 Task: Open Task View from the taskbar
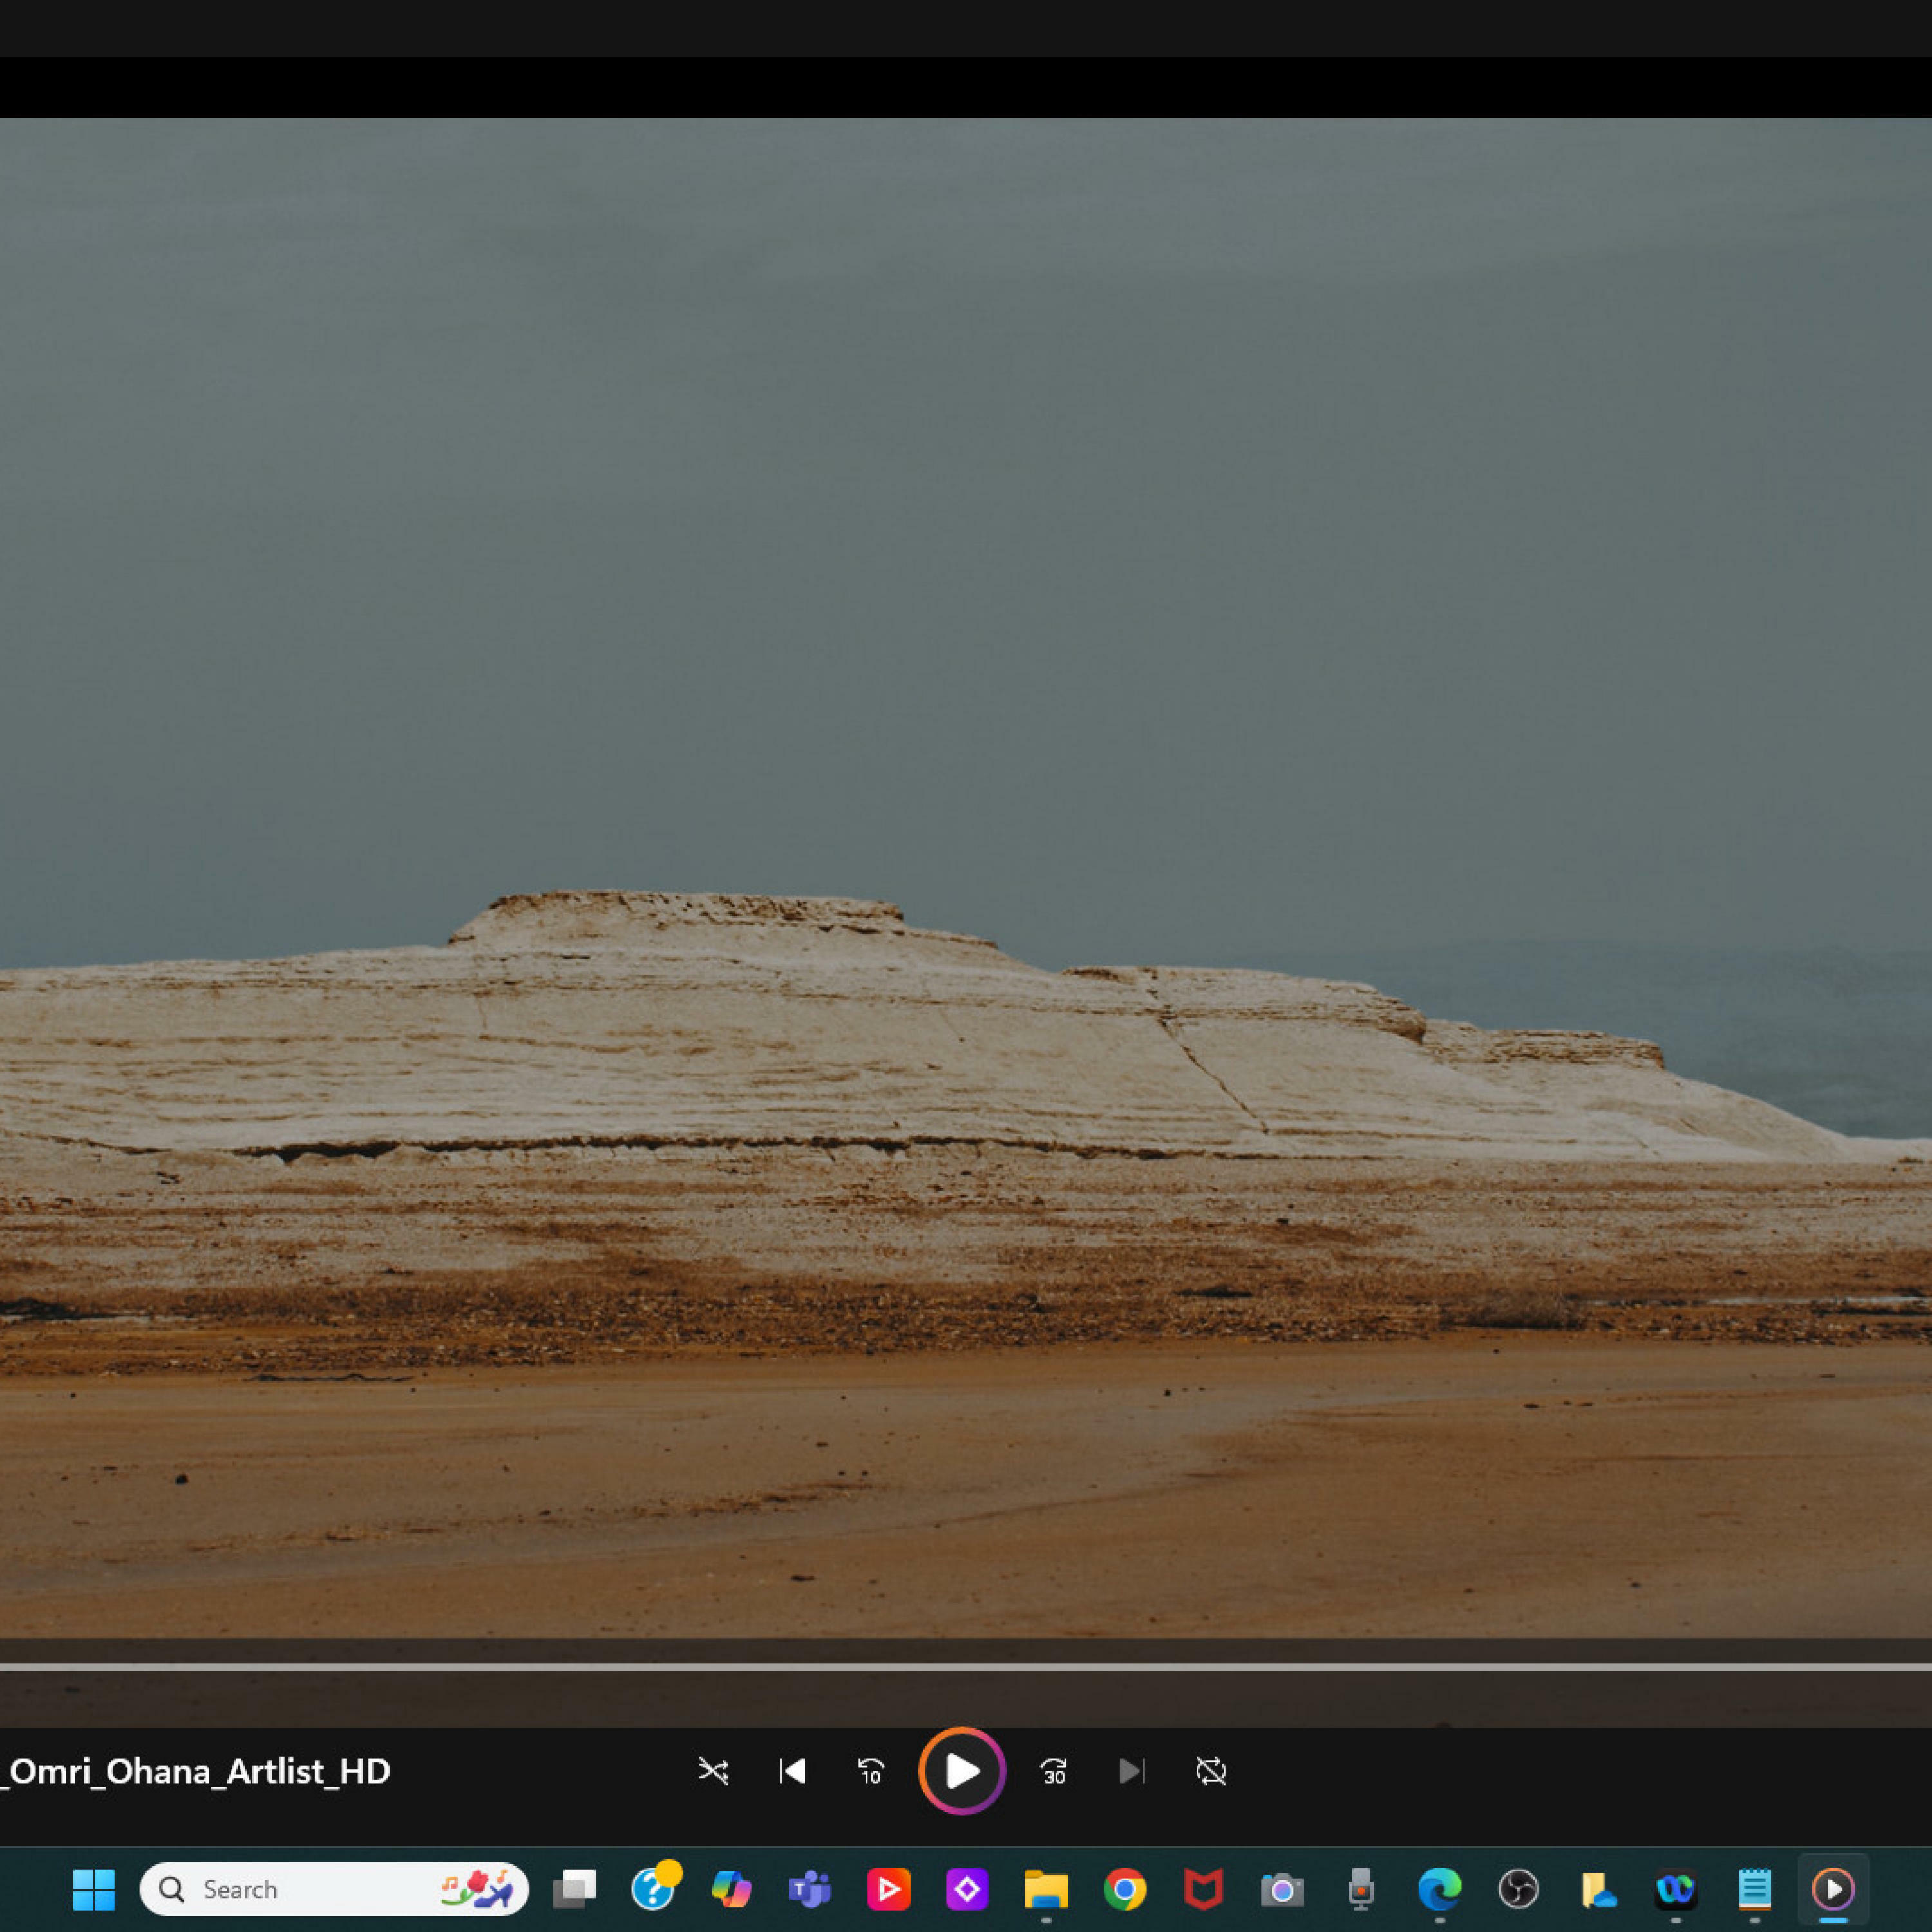pos(574,1889)
